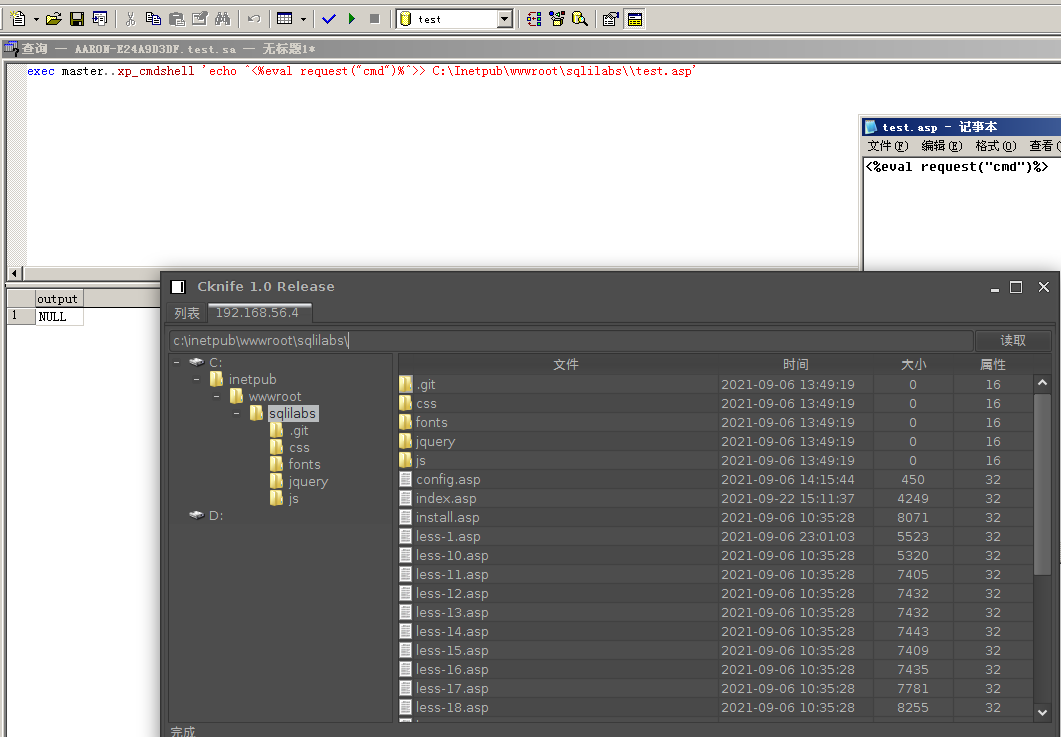Sort by the 文件 column header
This screenshot has width=1061, height=737.
566,364
